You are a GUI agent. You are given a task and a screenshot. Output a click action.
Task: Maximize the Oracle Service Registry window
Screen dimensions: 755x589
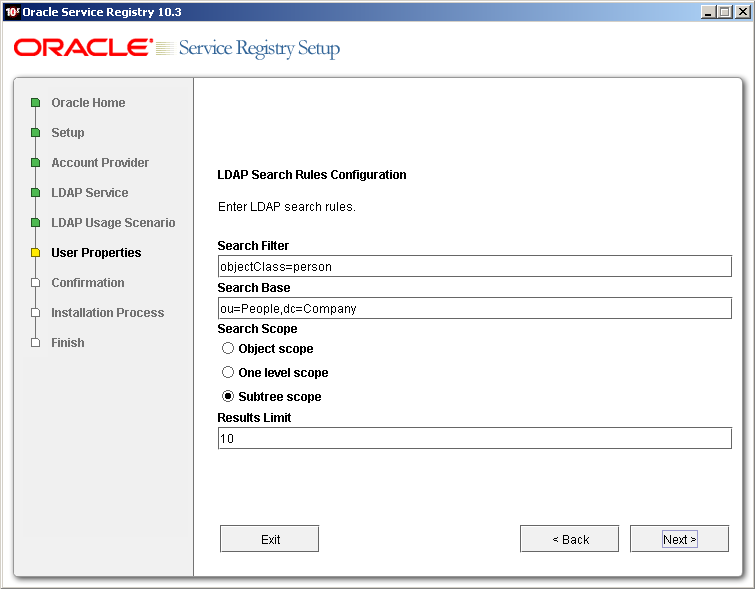[724, 12]
